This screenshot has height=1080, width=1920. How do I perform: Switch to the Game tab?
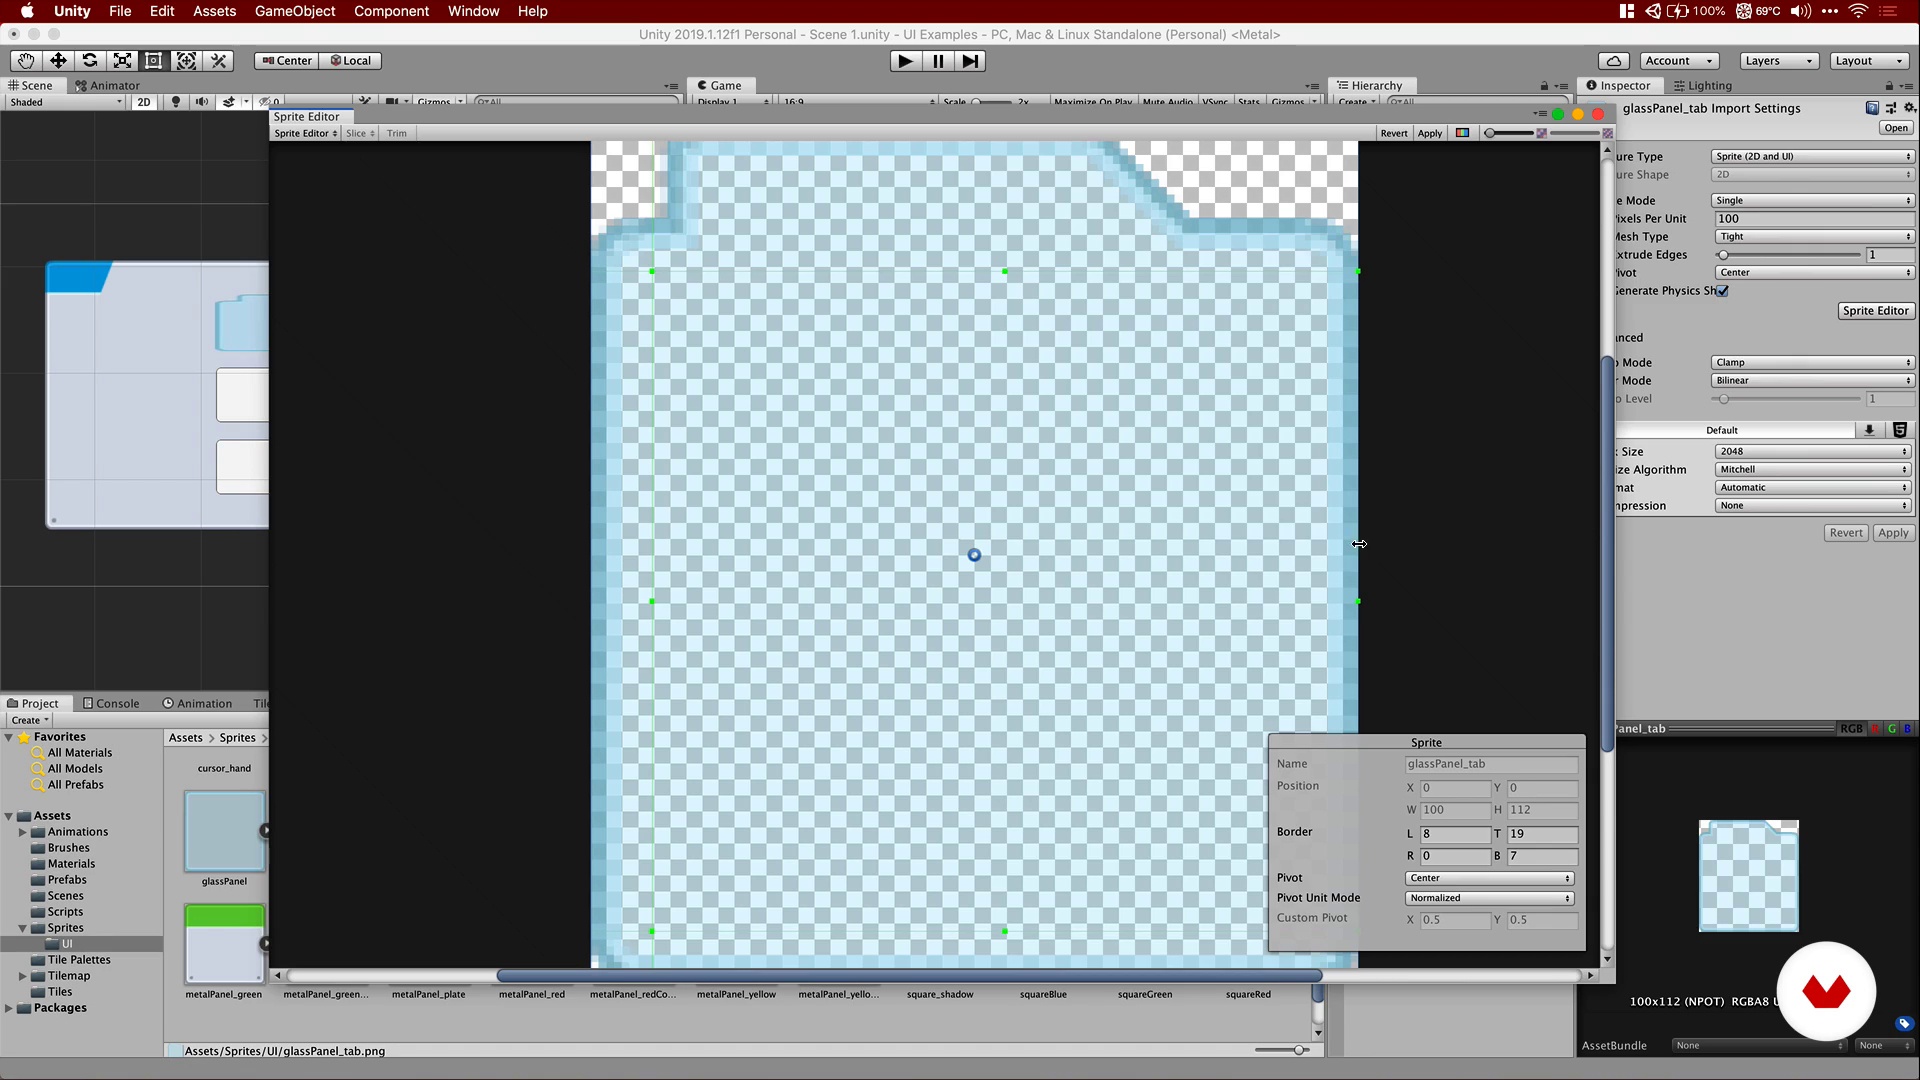(720, 86)
